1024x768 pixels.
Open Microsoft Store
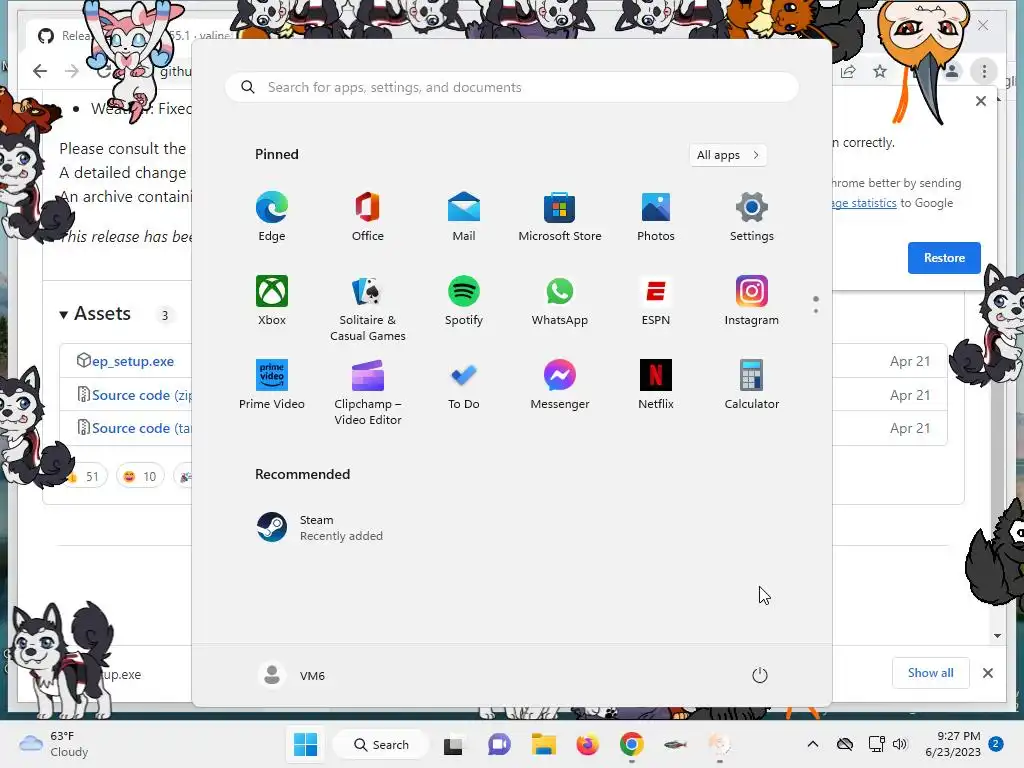[560, 217]
